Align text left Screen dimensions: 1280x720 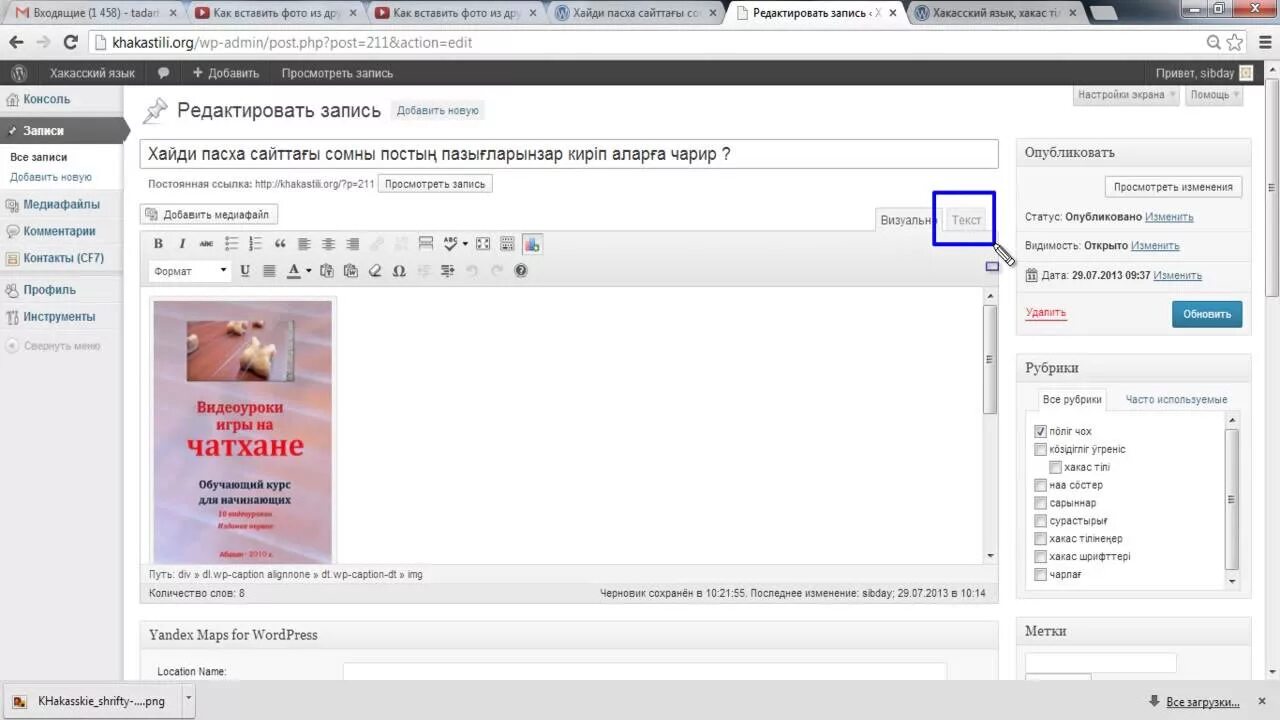tap(304, 244)
